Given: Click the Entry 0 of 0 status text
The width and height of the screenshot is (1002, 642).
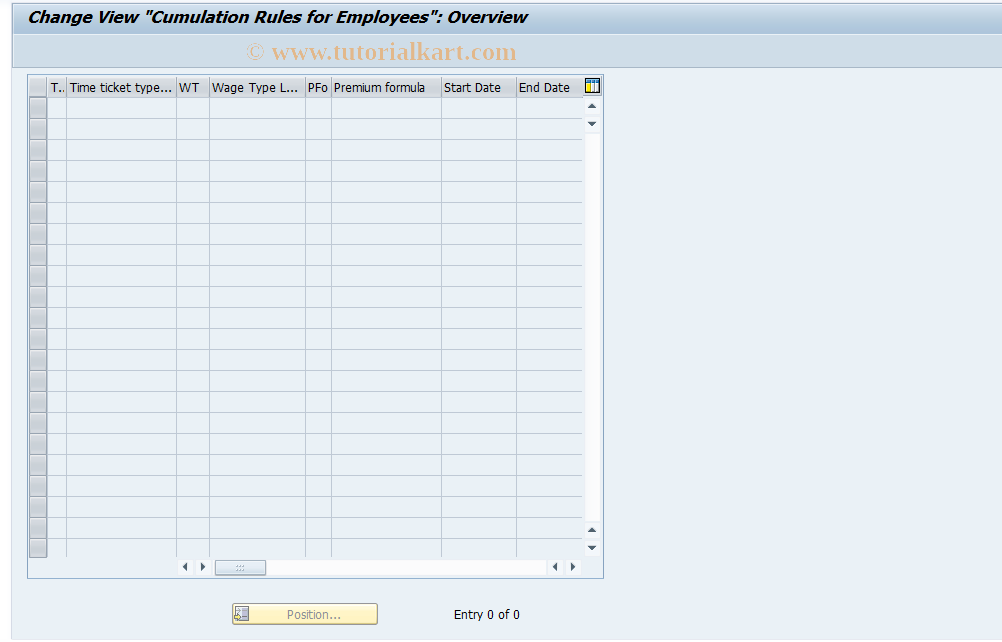Looking at the screenshot, I should [486, 615].
